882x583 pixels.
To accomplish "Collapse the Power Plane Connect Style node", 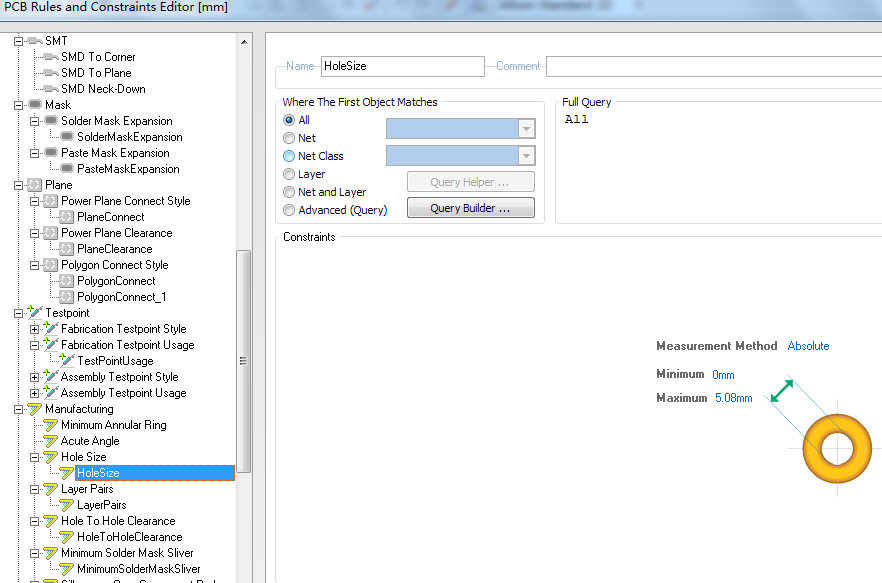I will tap(35, 201).
